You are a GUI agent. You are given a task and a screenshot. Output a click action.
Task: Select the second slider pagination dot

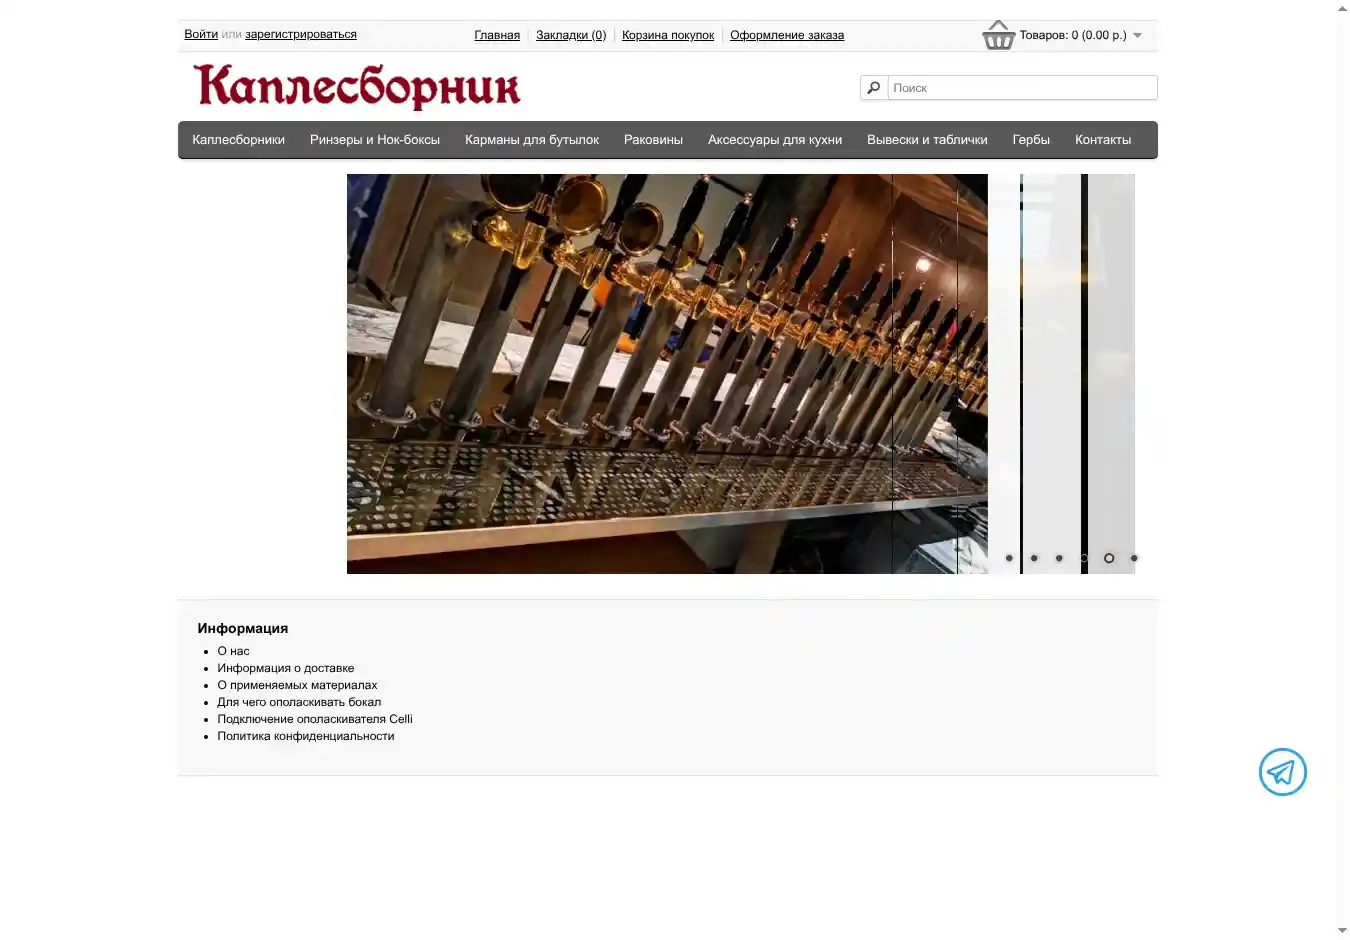[1034, 558]
